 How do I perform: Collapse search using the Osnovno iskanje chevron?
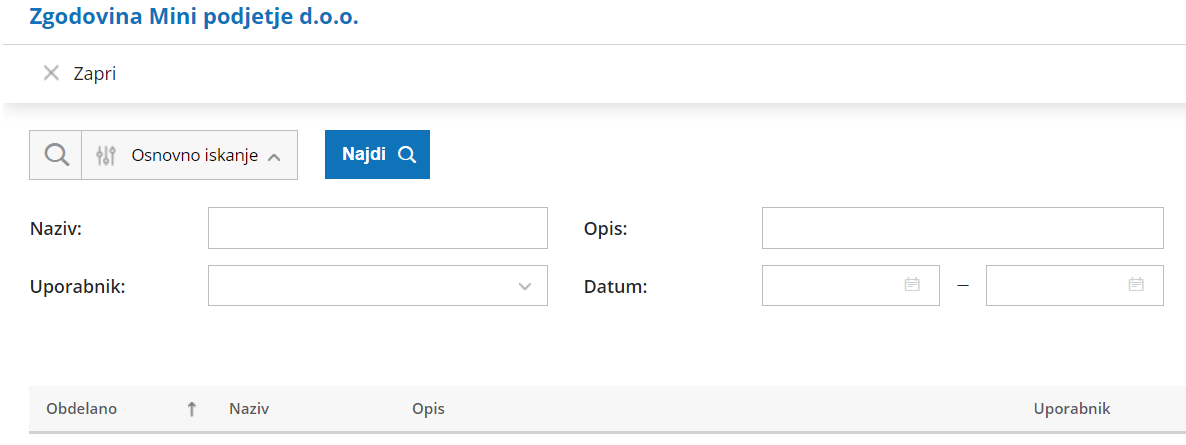click(275, 157)
